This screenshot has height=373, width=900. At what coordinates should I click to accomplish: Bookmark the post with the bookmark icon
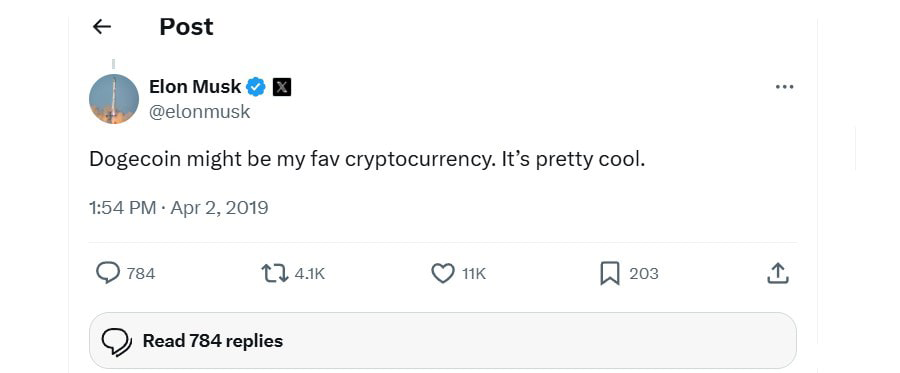pos(610,274)
